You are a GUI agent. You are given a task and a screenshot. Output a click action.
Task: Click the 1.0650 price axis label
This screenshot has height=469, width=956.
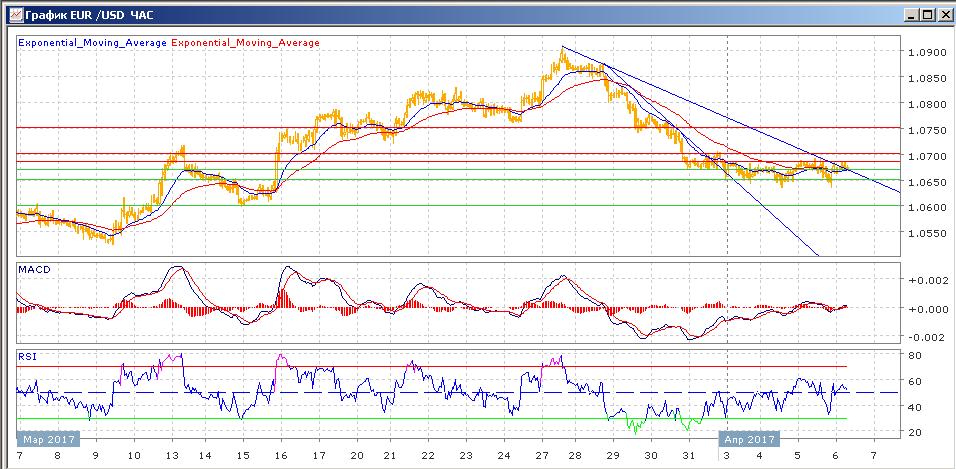tap(926, 182)
